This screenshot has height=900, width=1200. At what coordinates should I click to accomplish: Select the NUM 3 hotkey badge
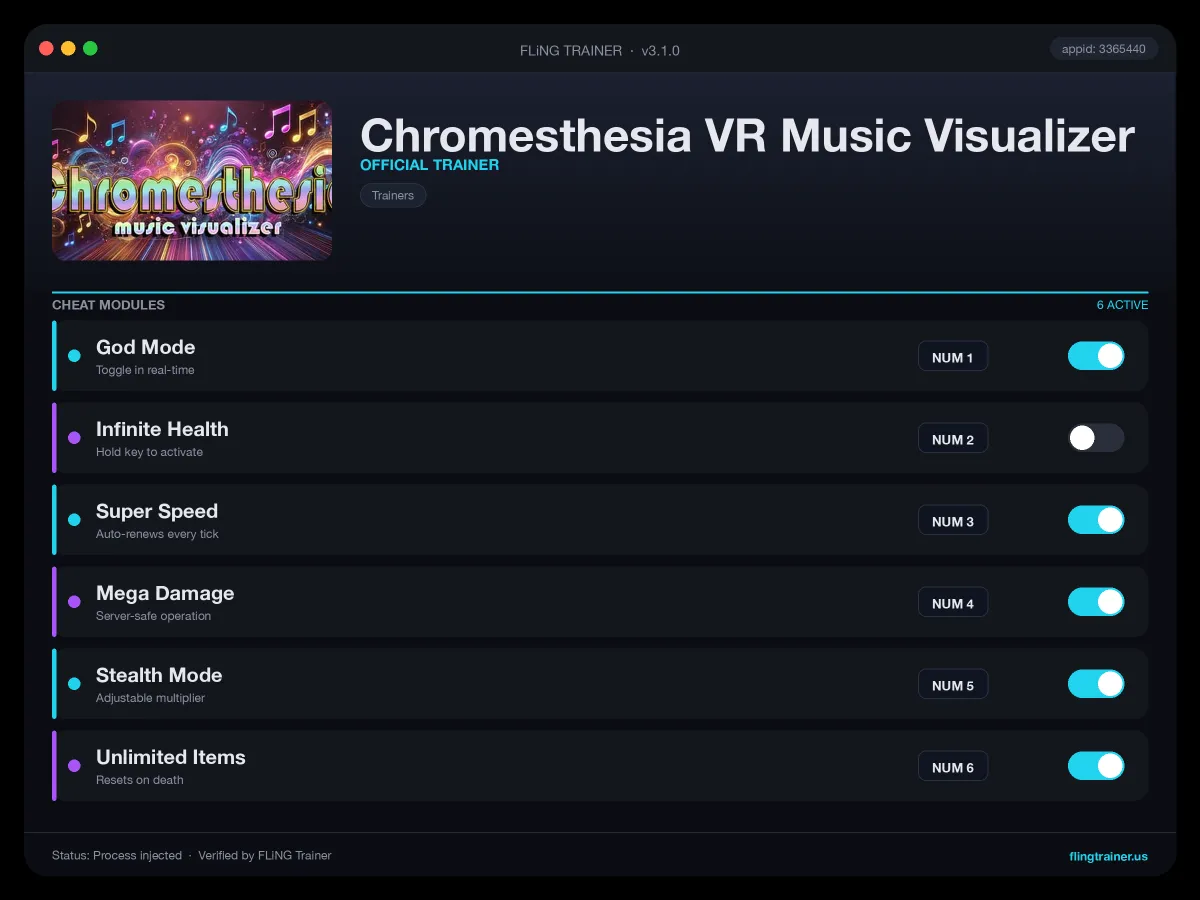tap(953, 521)
